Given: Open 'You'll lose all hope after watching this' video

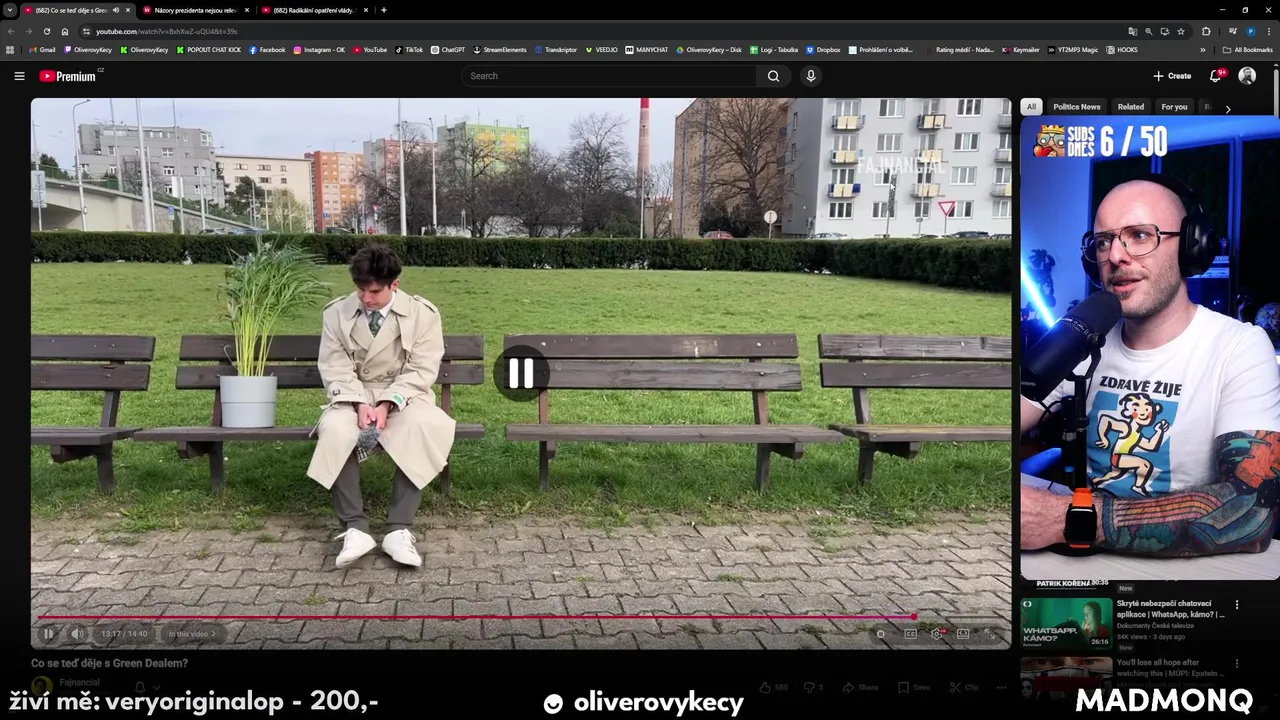Looking at the screenshot, I should 1170,667.
